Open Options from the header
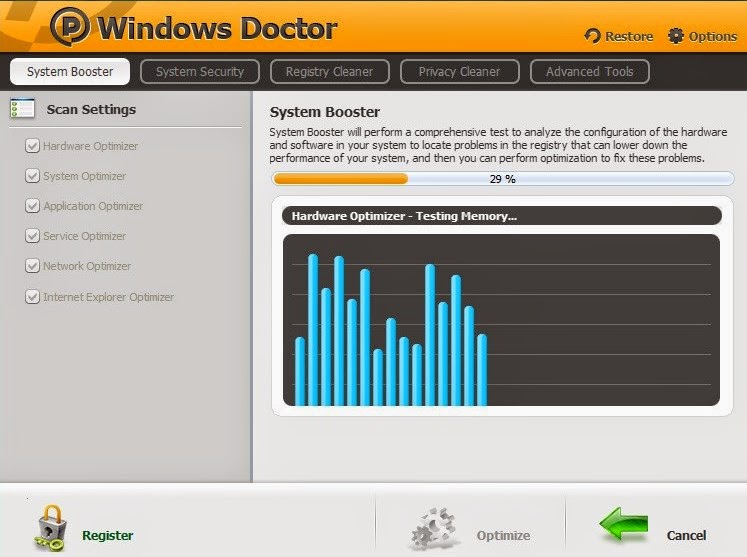The image size is (747, 557). pyautogui.click(x=713, y=37)
